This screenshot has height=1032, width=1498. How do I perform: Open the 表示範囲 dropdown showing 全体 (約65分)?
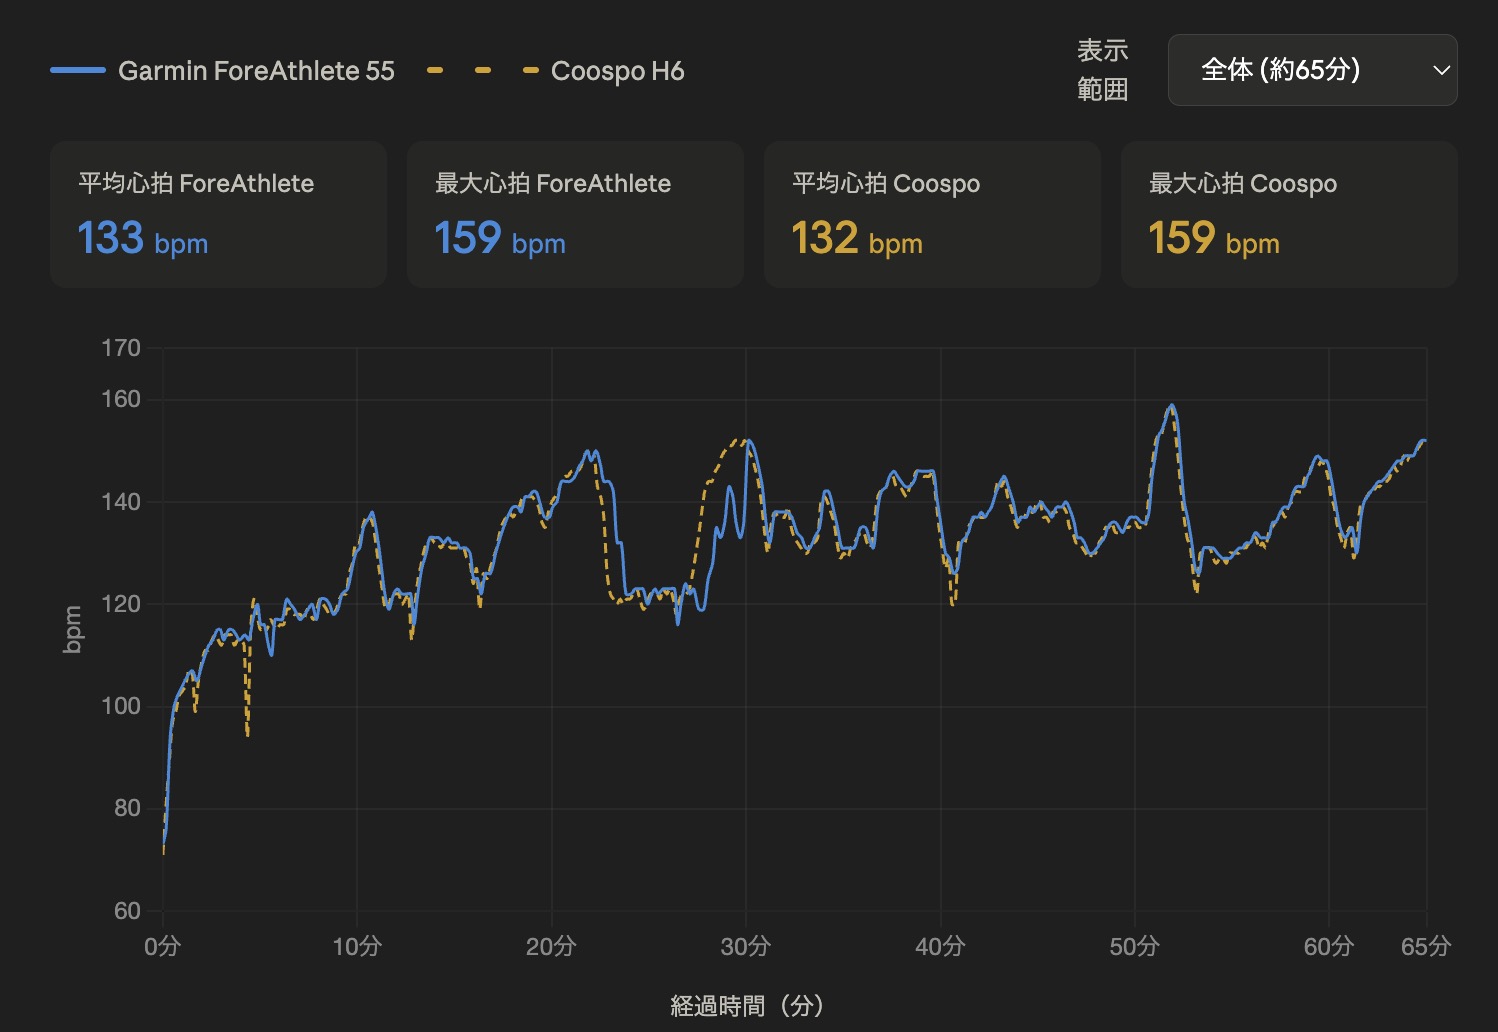tap(1312, 70)
